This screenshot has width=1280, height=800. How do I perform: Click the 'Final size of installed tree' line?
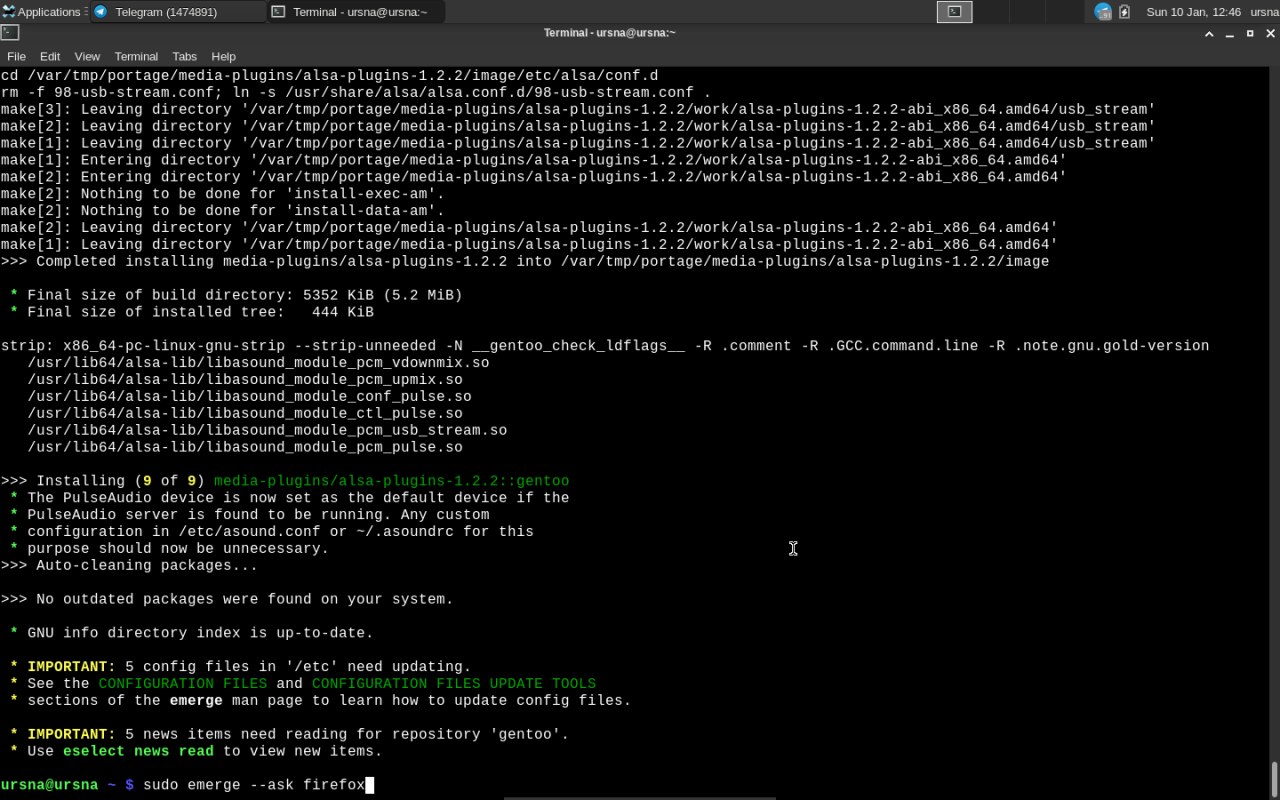pyautogui.click(x=192, y=312)
